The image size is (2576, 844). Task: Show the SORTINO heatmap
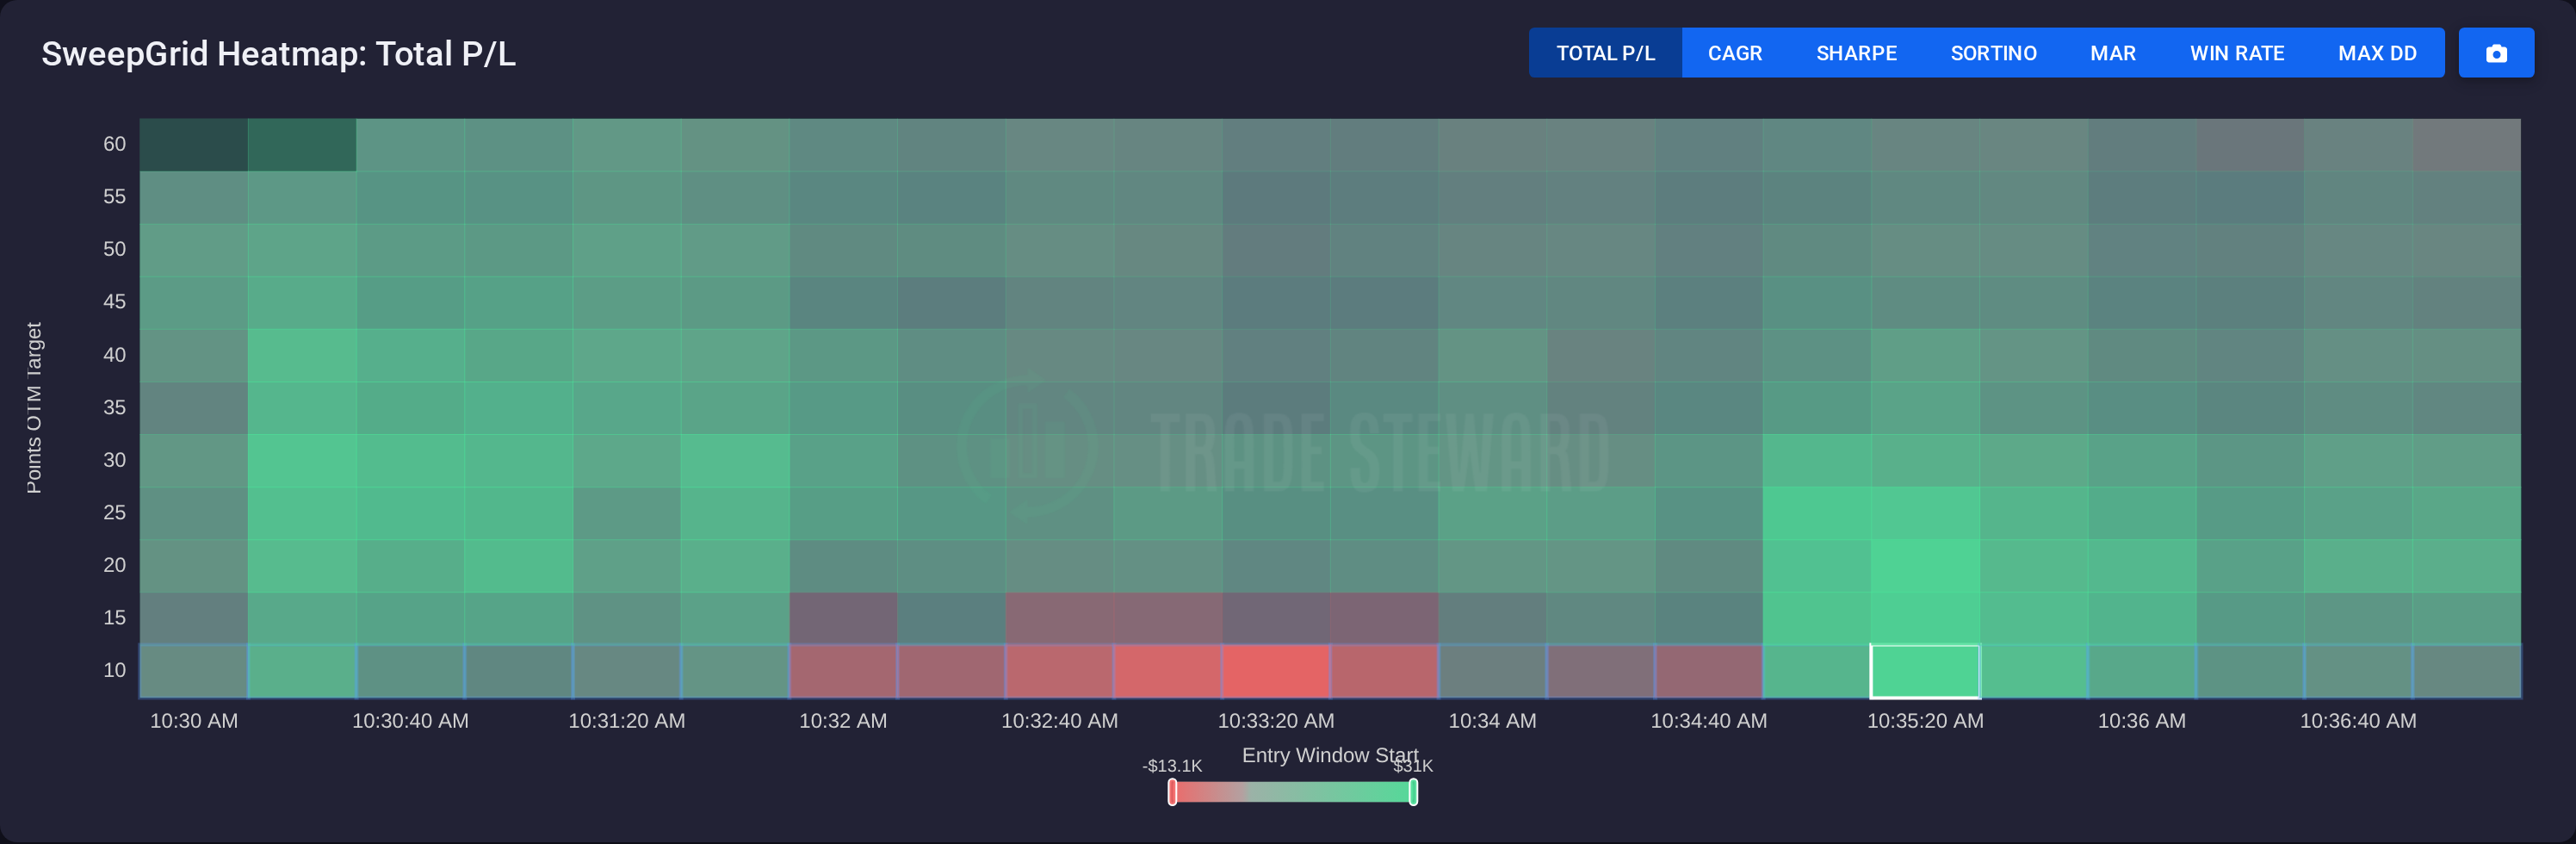point(1993,53)
